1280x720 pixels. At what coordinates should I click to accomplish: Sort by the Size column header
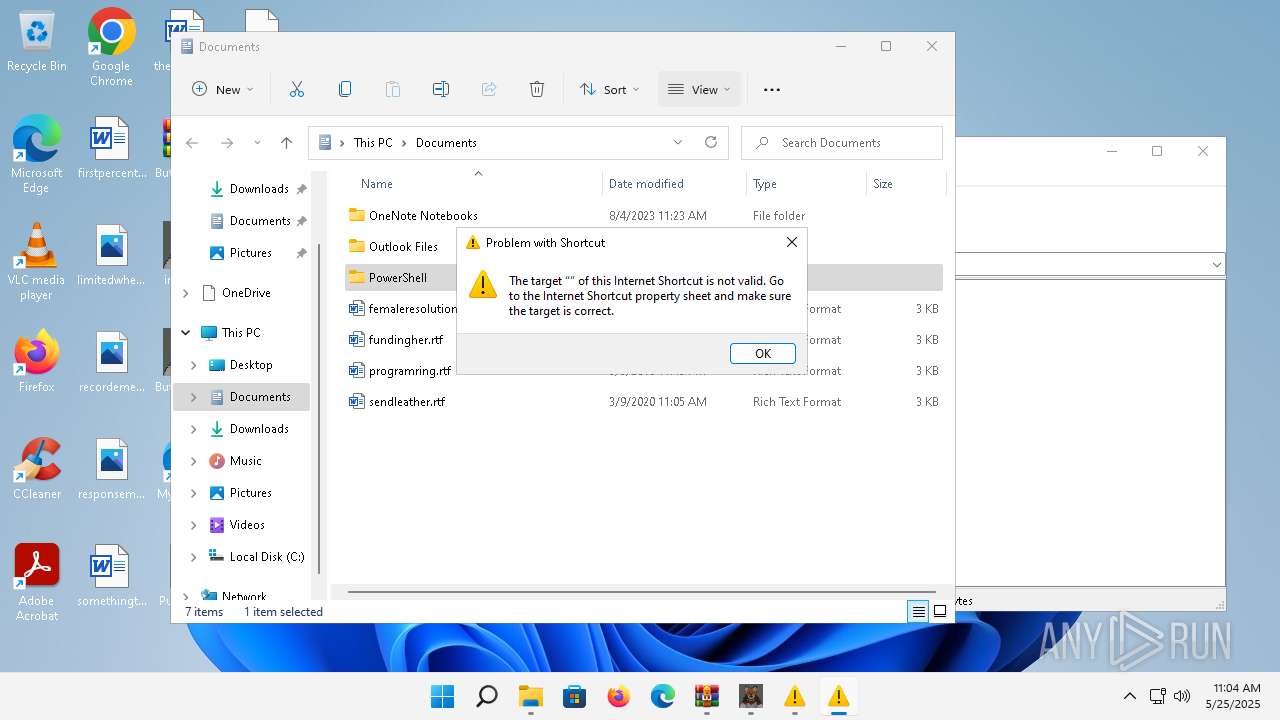coord(883,184)
